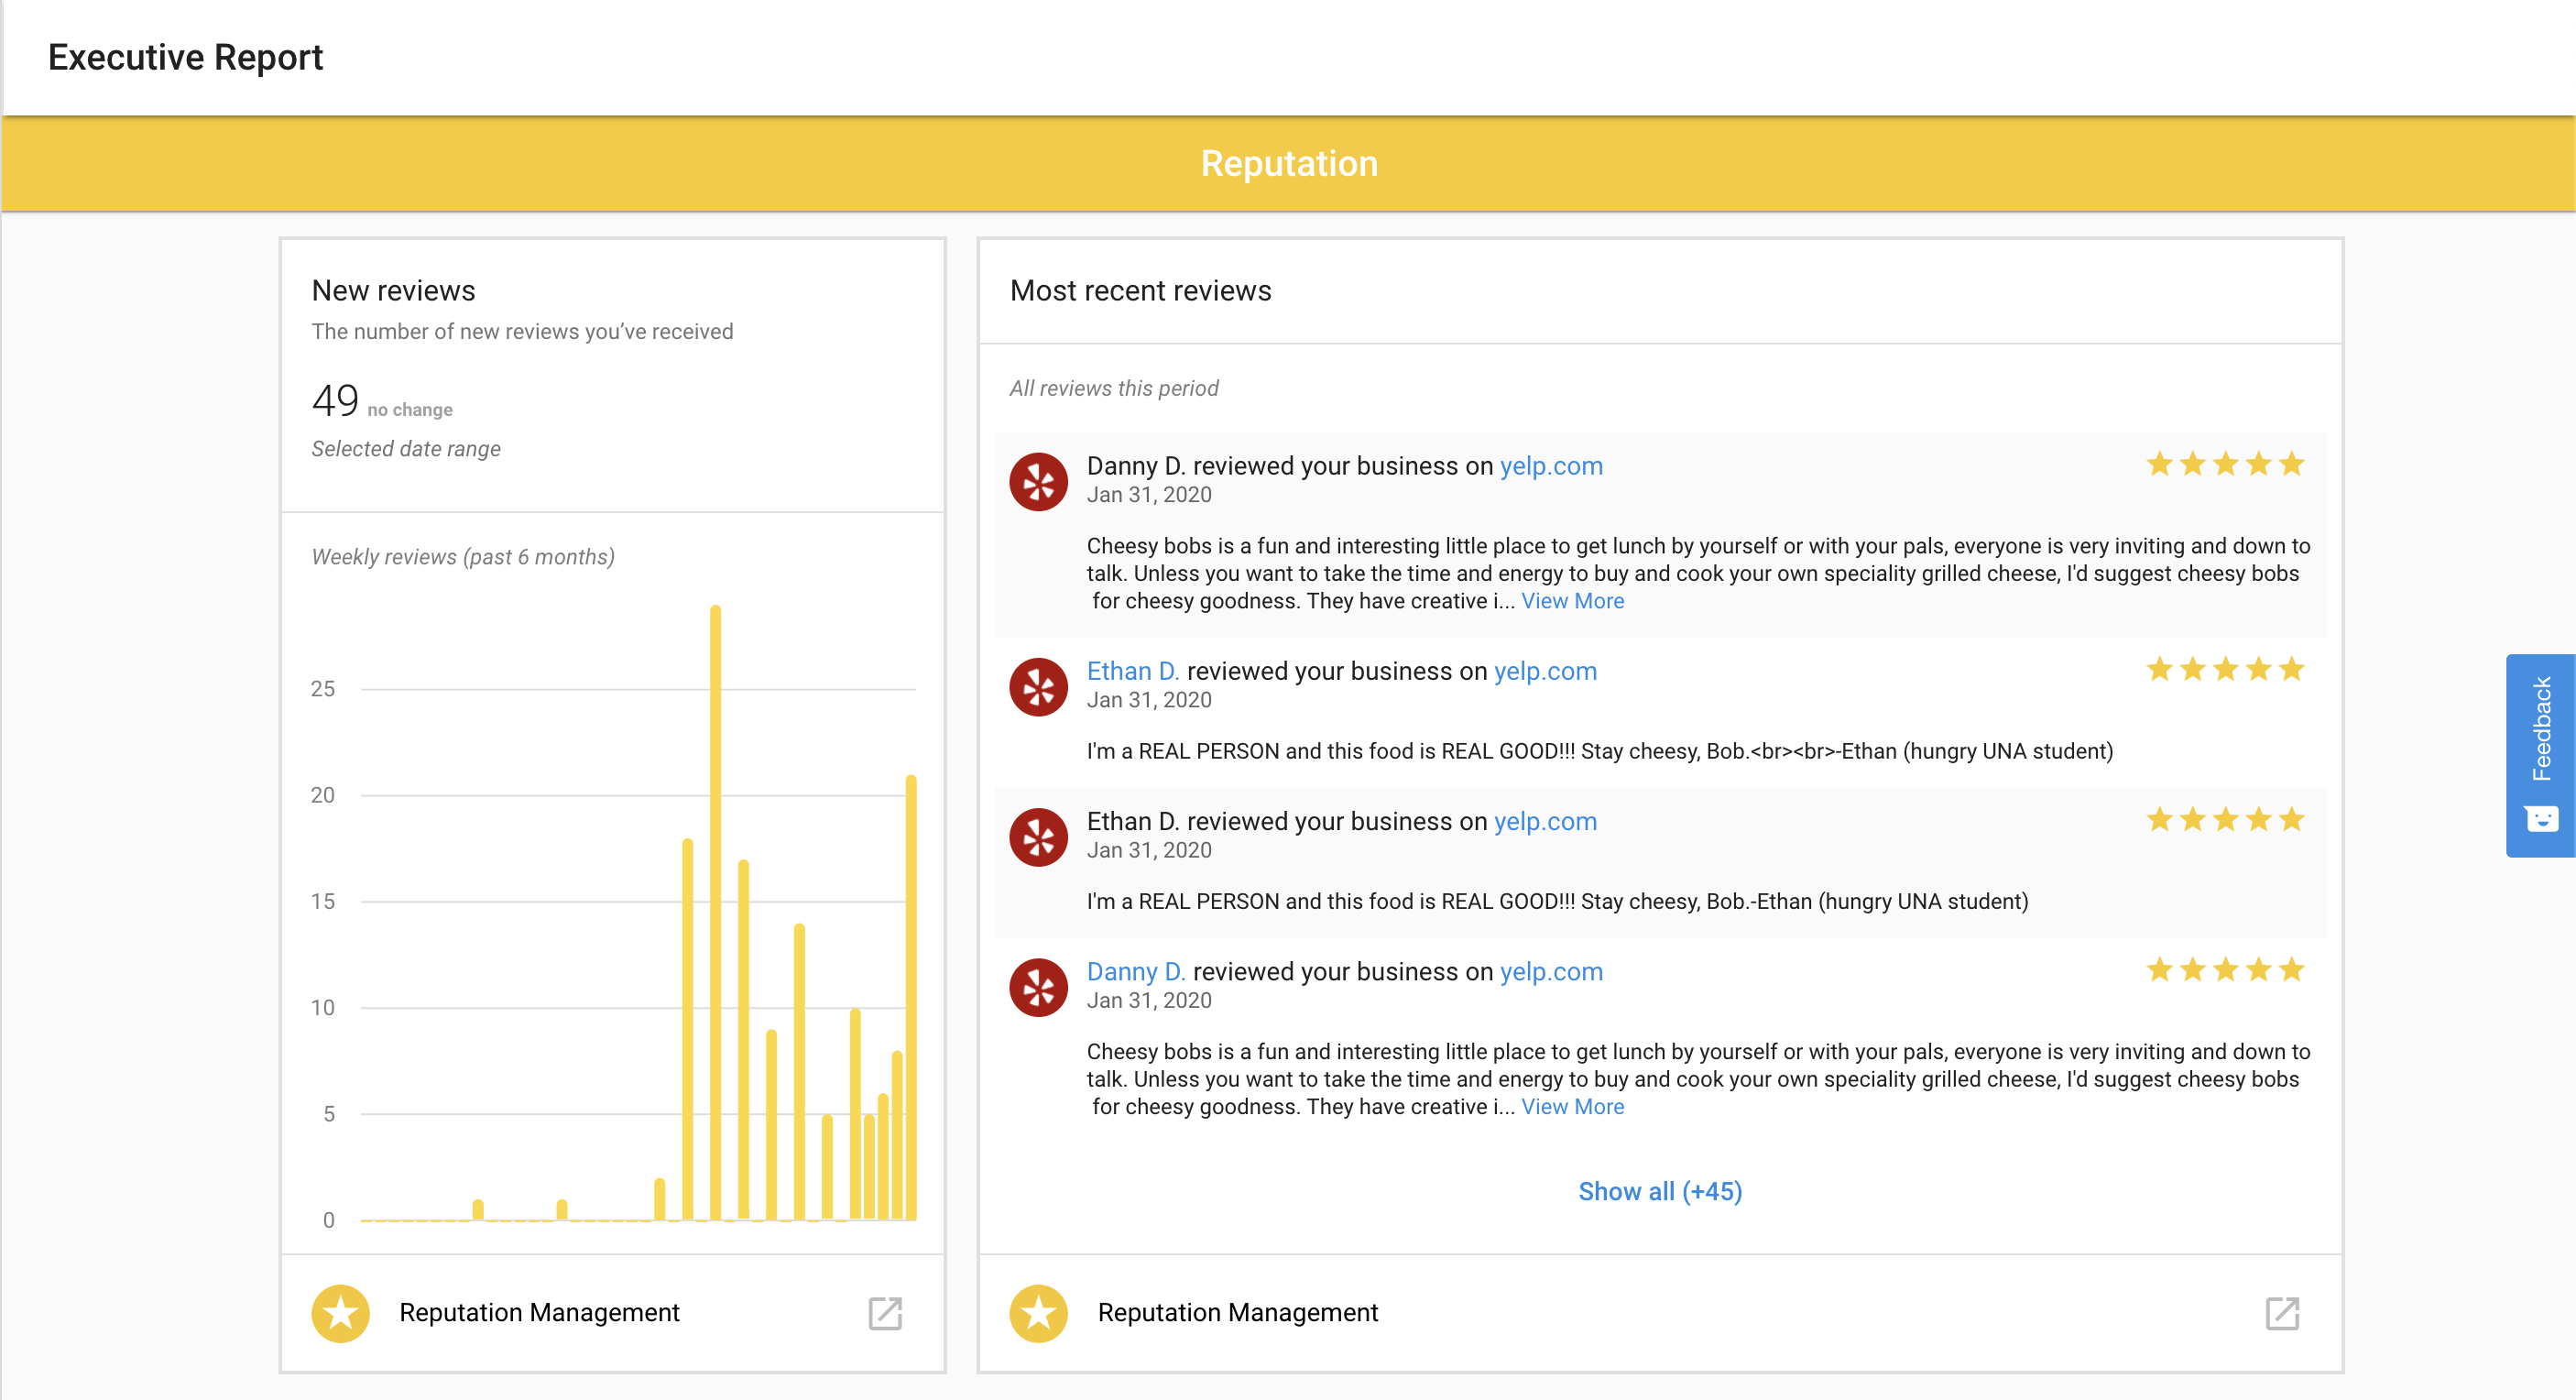Click 'Weekly reviews (past 6 months)' label
This screenshot has height=1400, width=2576.
point(463,557)
